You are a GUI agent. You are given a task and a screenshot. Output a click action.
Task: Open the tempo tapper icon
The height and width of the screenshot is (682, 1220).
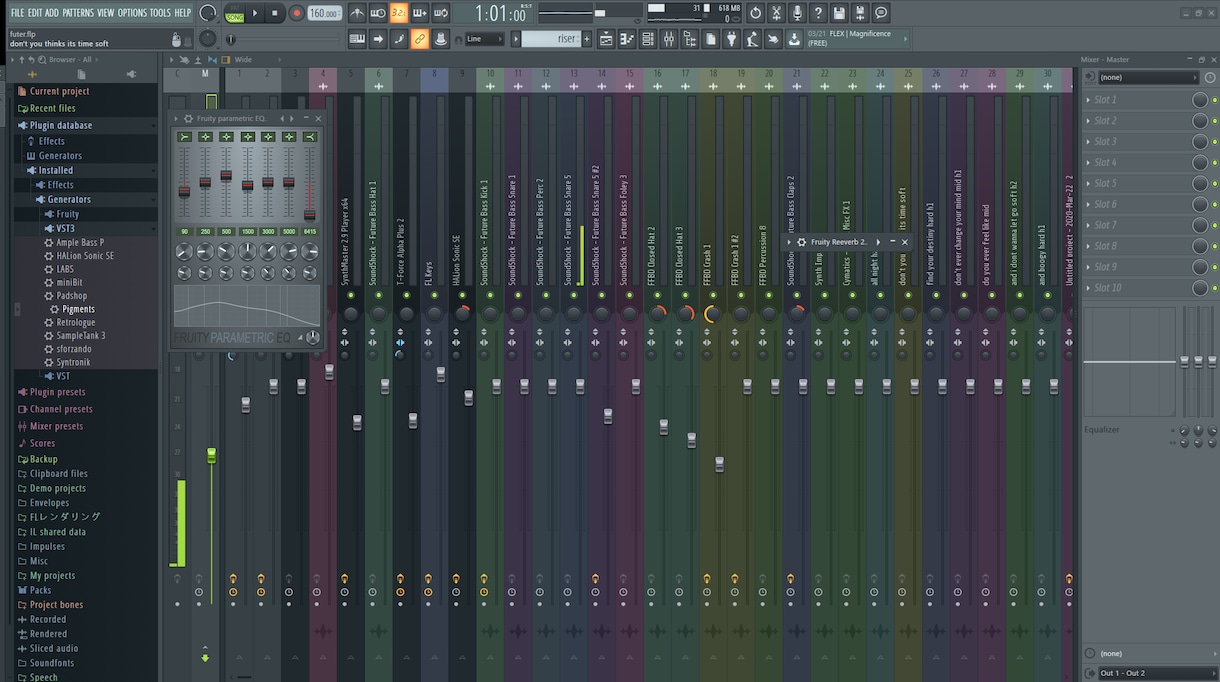pos(752,39)
